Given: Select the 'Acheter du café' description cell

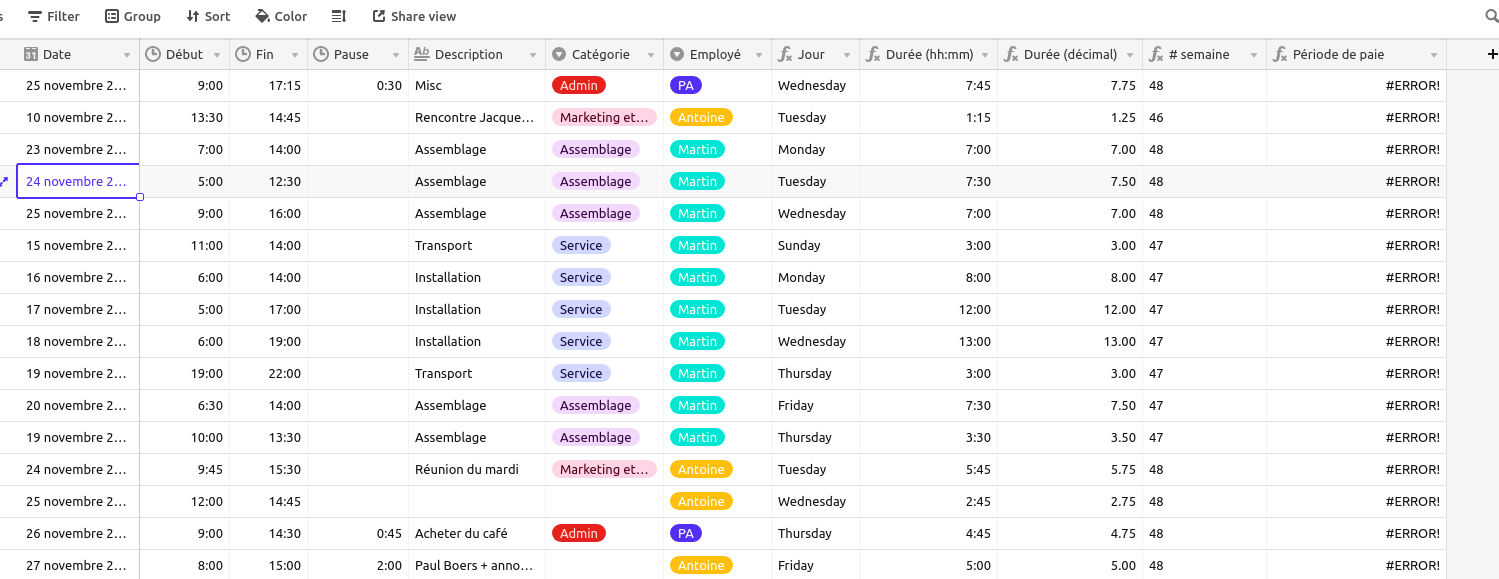Looking at the screenshot, I should [x=477, y=534].
